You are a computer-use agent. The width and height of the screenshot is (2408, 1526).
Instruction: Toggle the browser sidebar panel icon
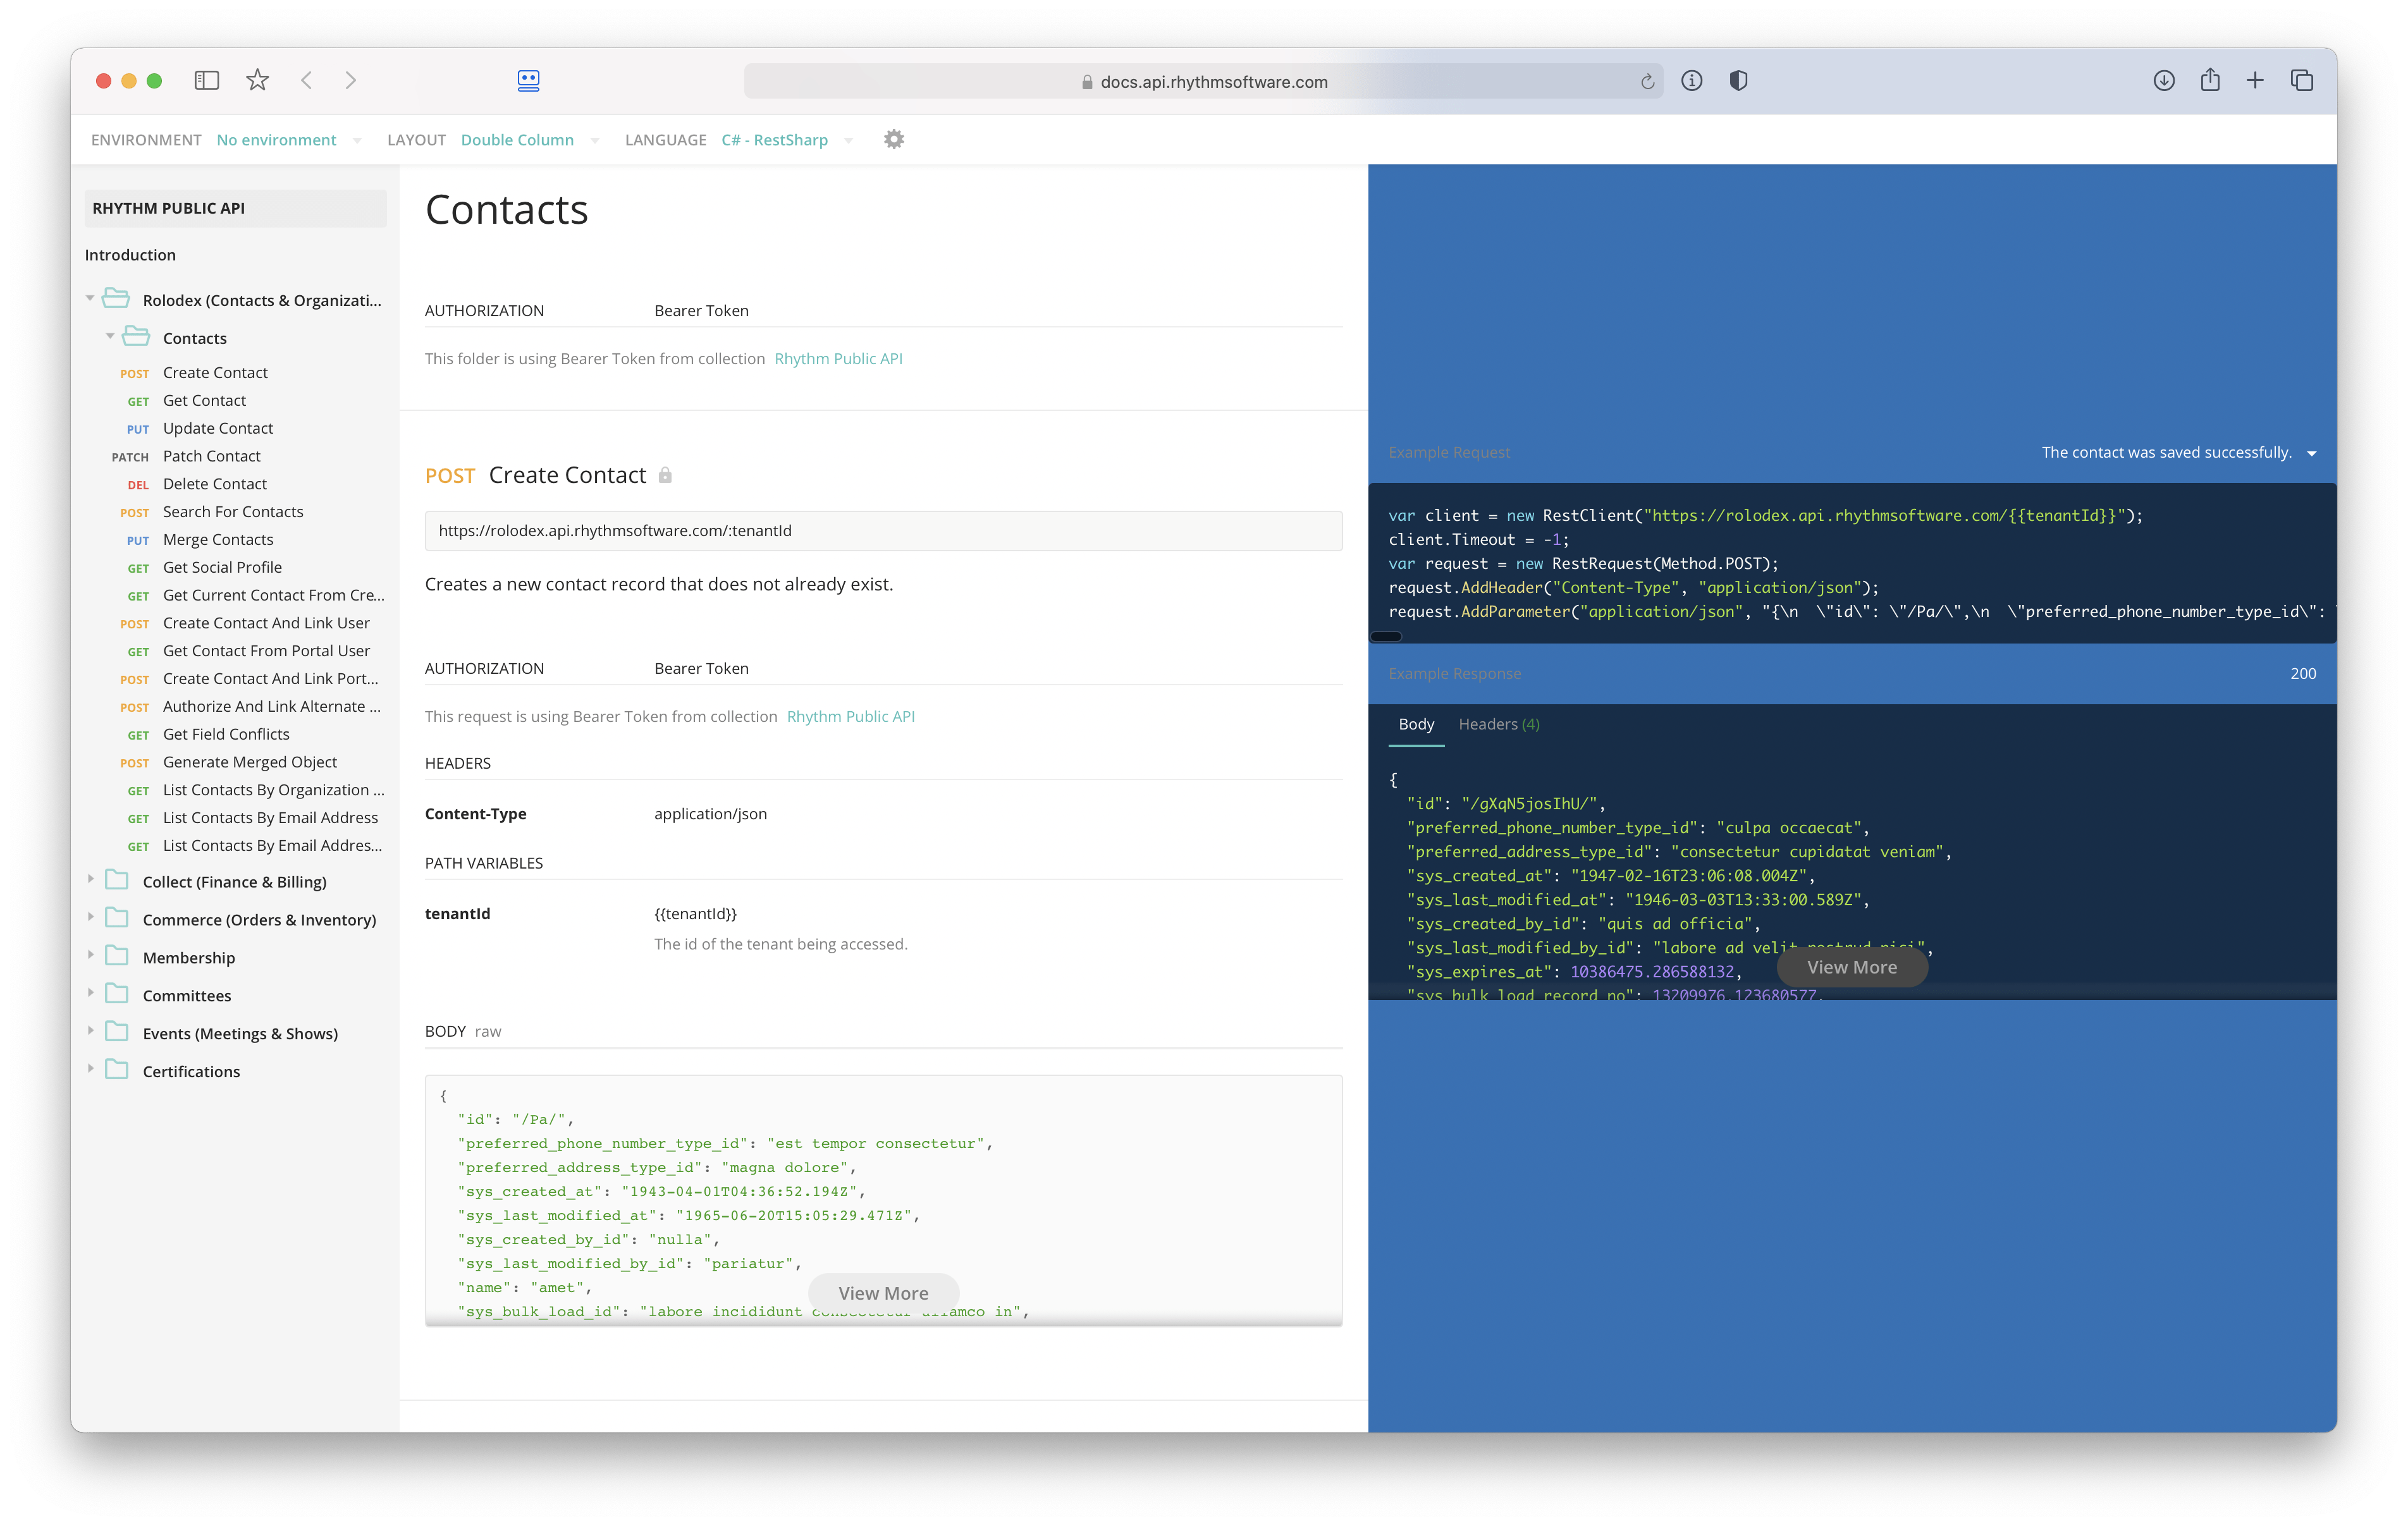click(x=206, y=81)
